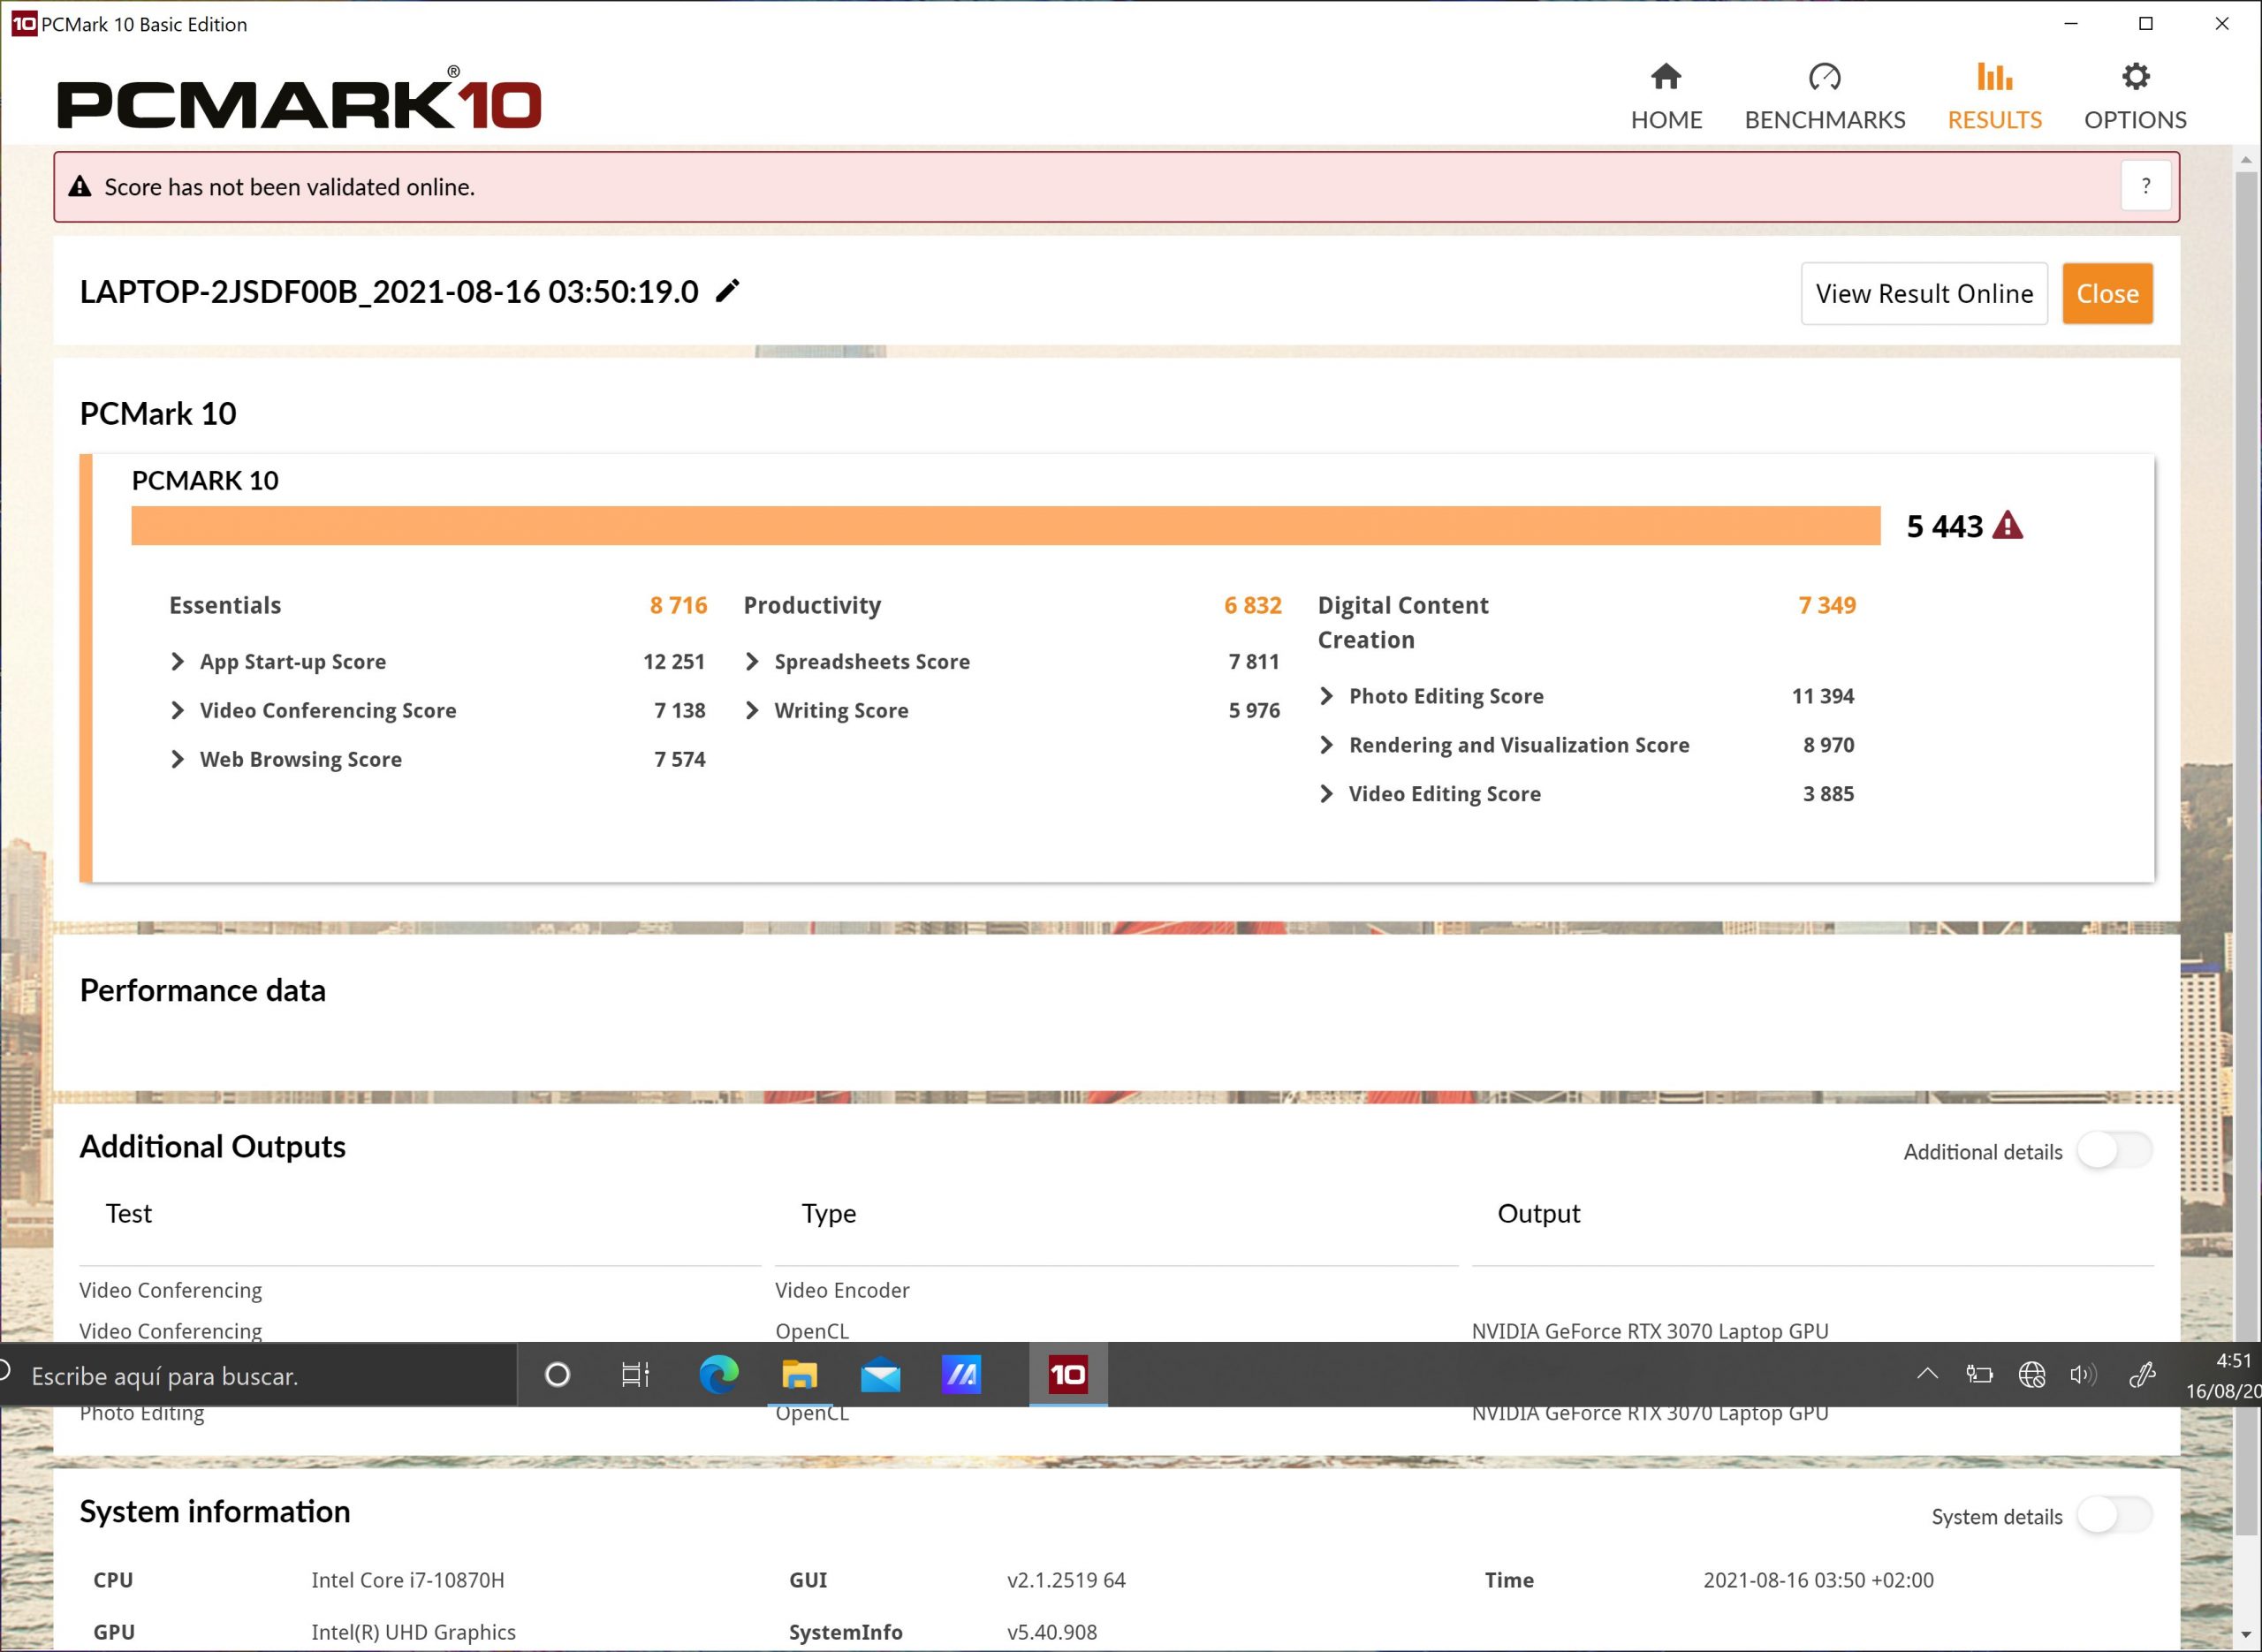
Task: Click the RESULTS bar chart icon
Action: [1994, 76]
